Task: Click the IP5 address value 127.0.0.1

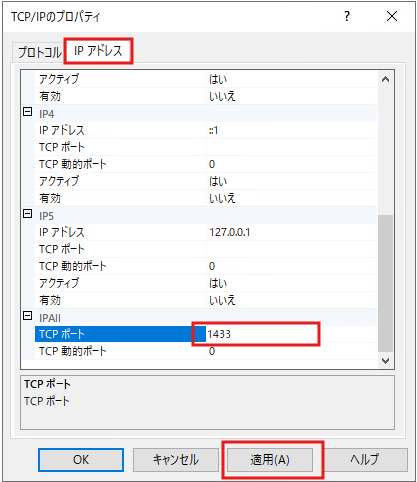Action: (230, 232)
